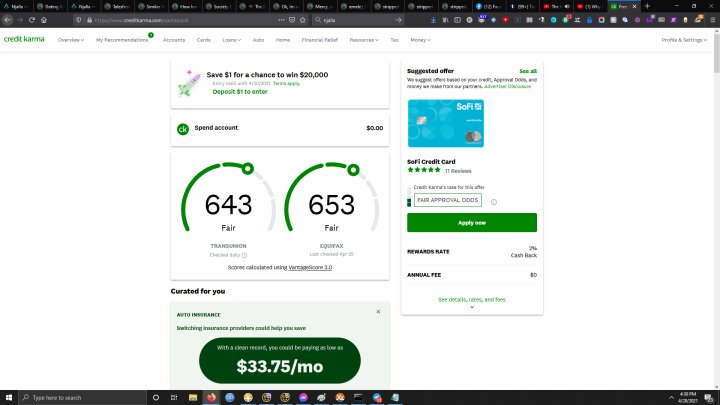Click the Save to Pocket icon

coord(292,20)
